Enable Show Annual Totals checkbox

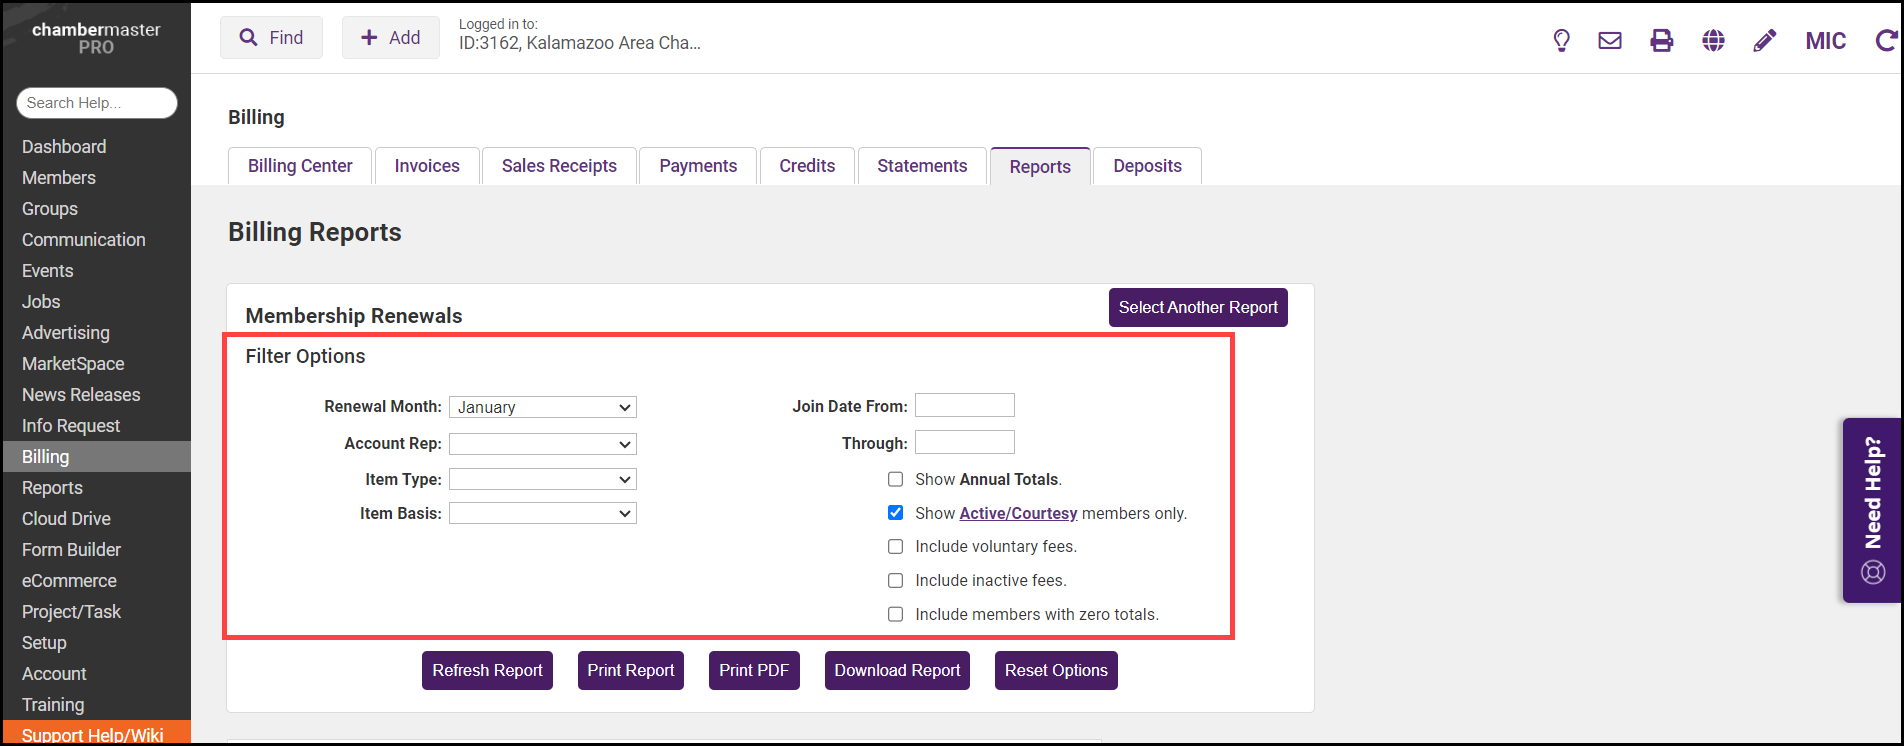pos(895,480)
